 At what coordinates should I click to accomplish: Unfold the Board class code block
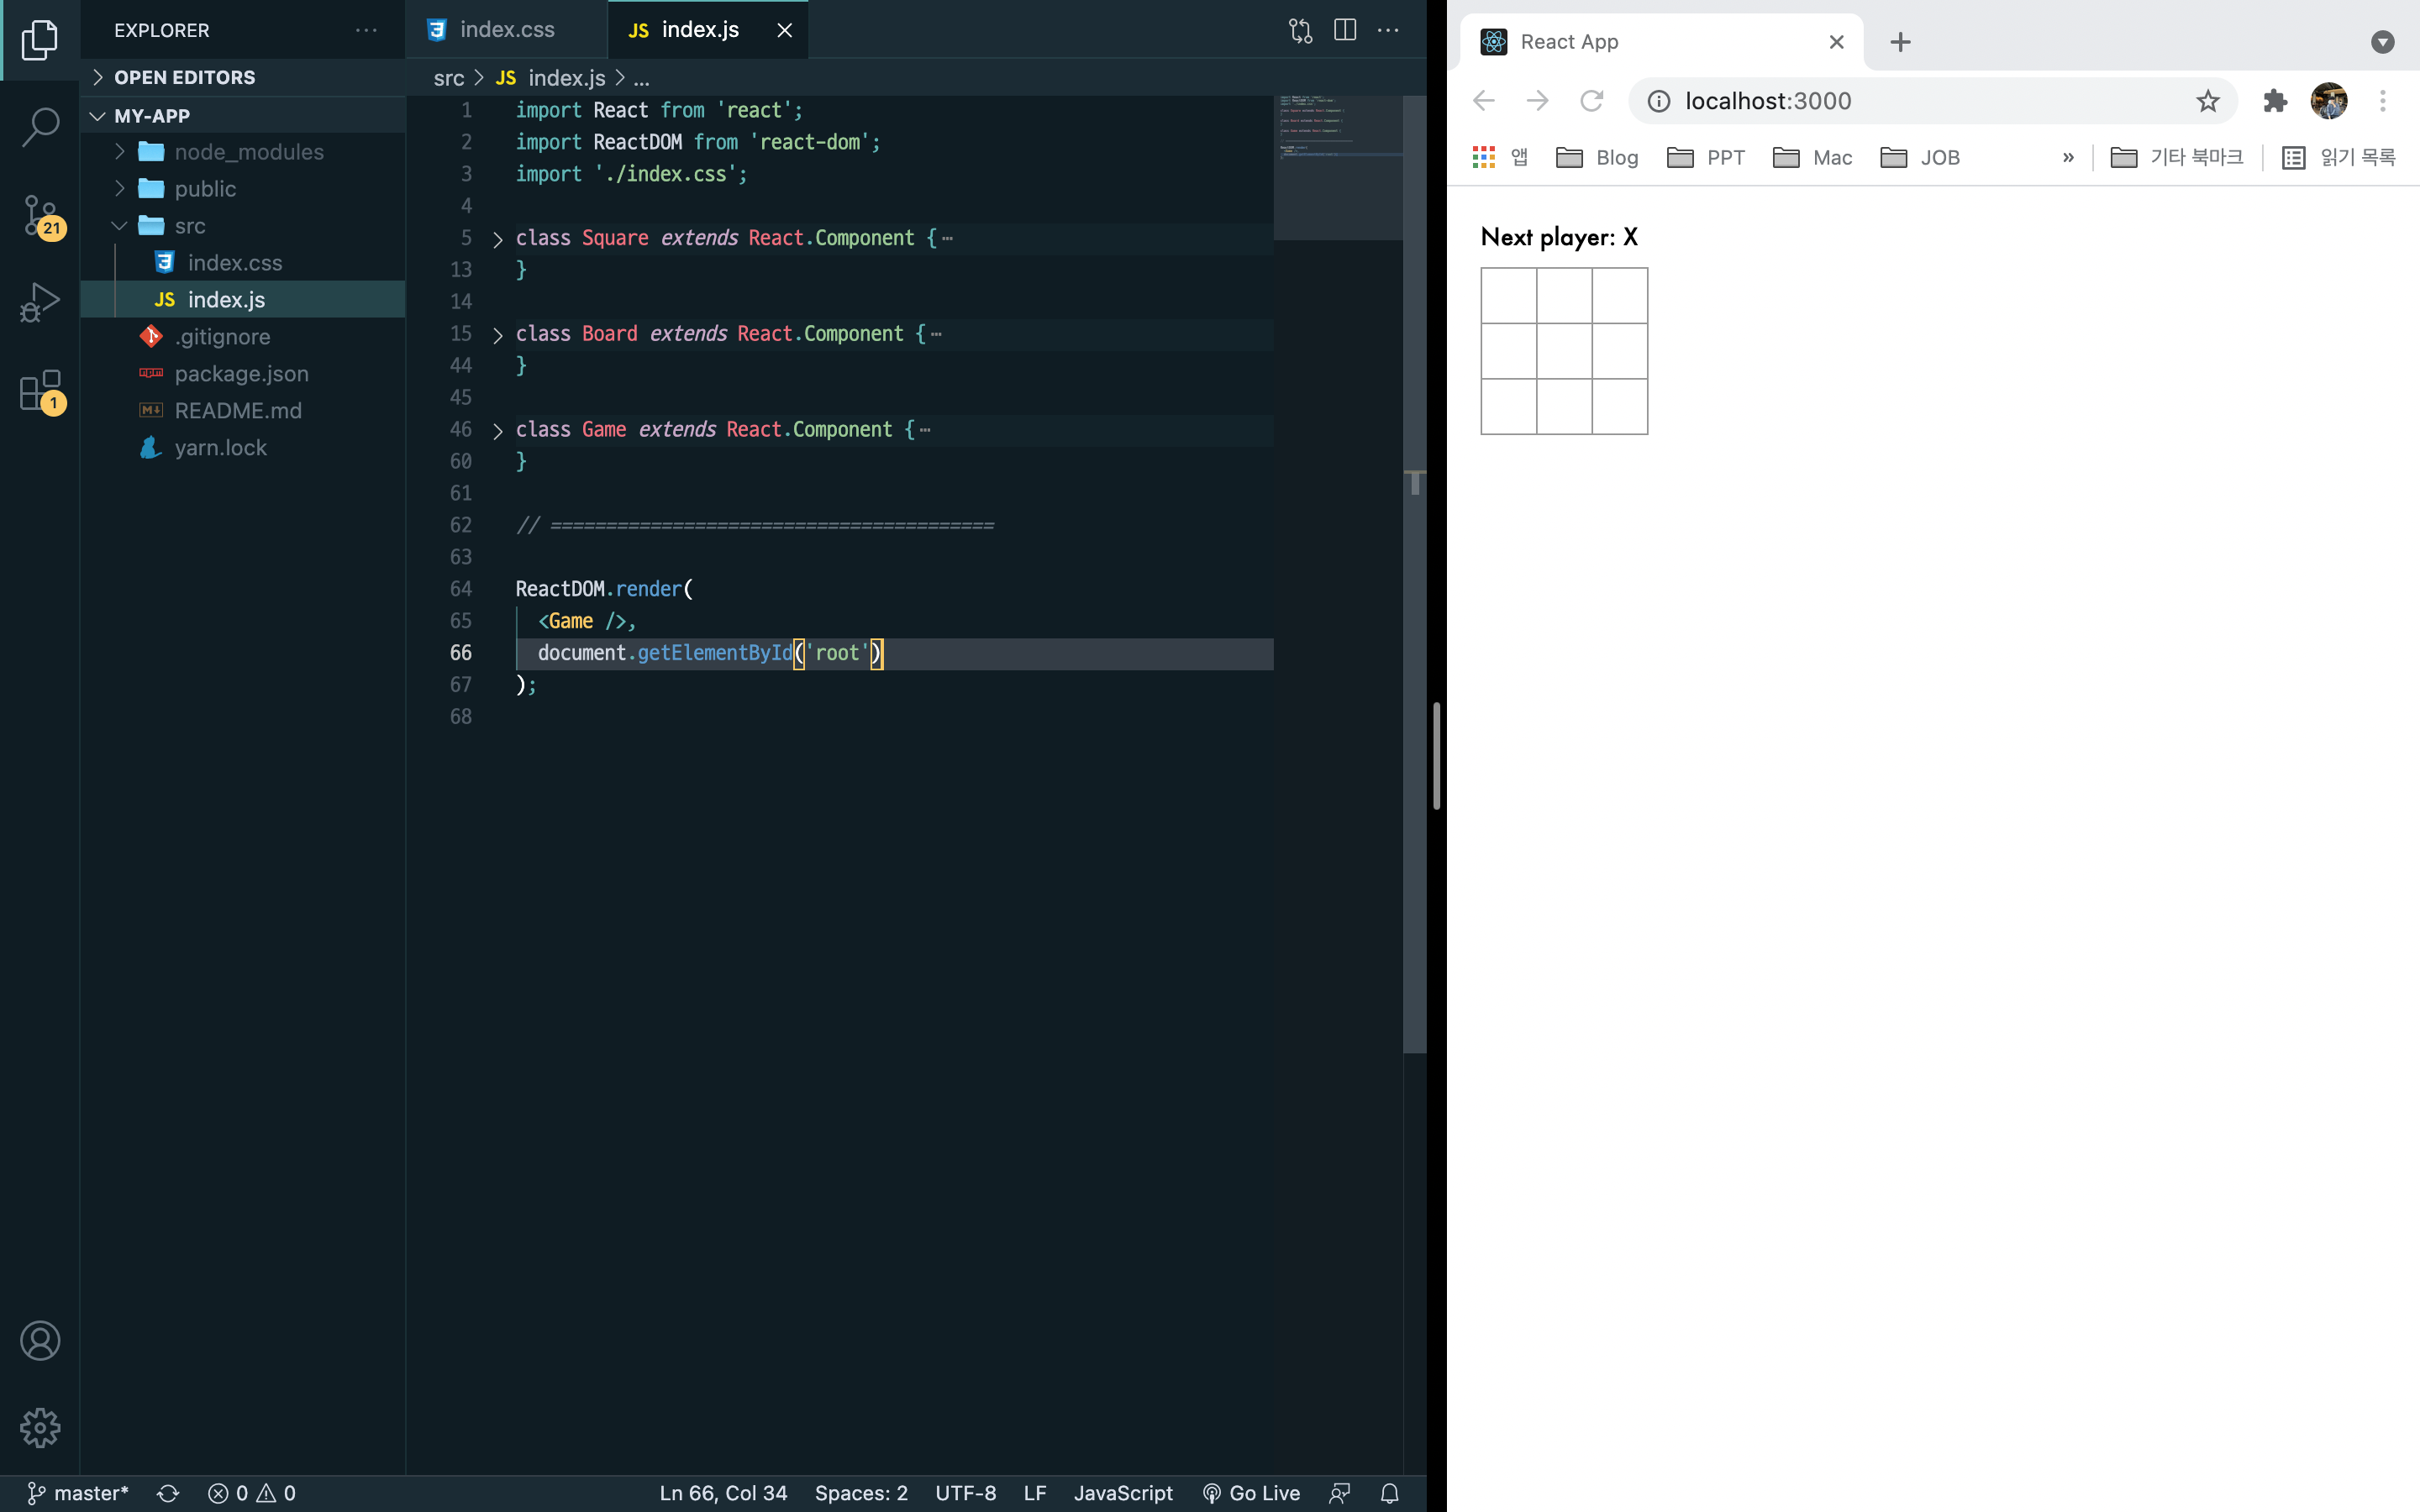pyautogui.click(x=498, y=335)
